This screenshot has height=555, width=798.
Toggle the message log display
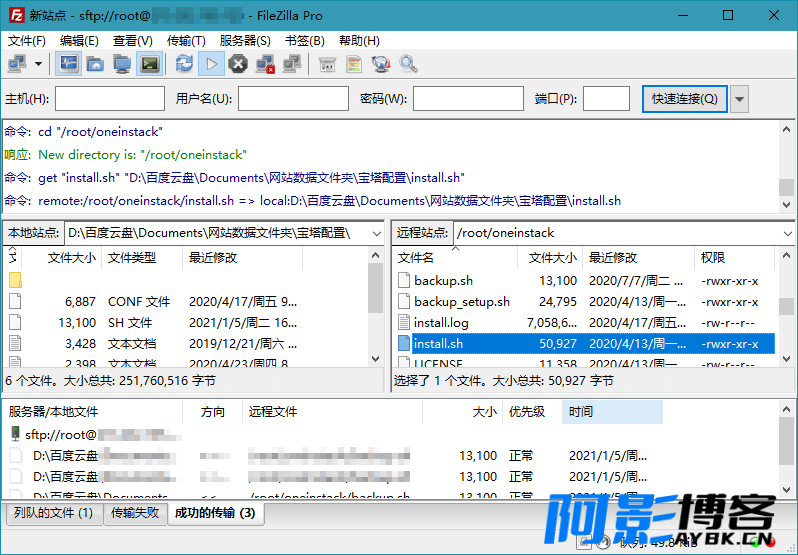click(x=69, y=64)
